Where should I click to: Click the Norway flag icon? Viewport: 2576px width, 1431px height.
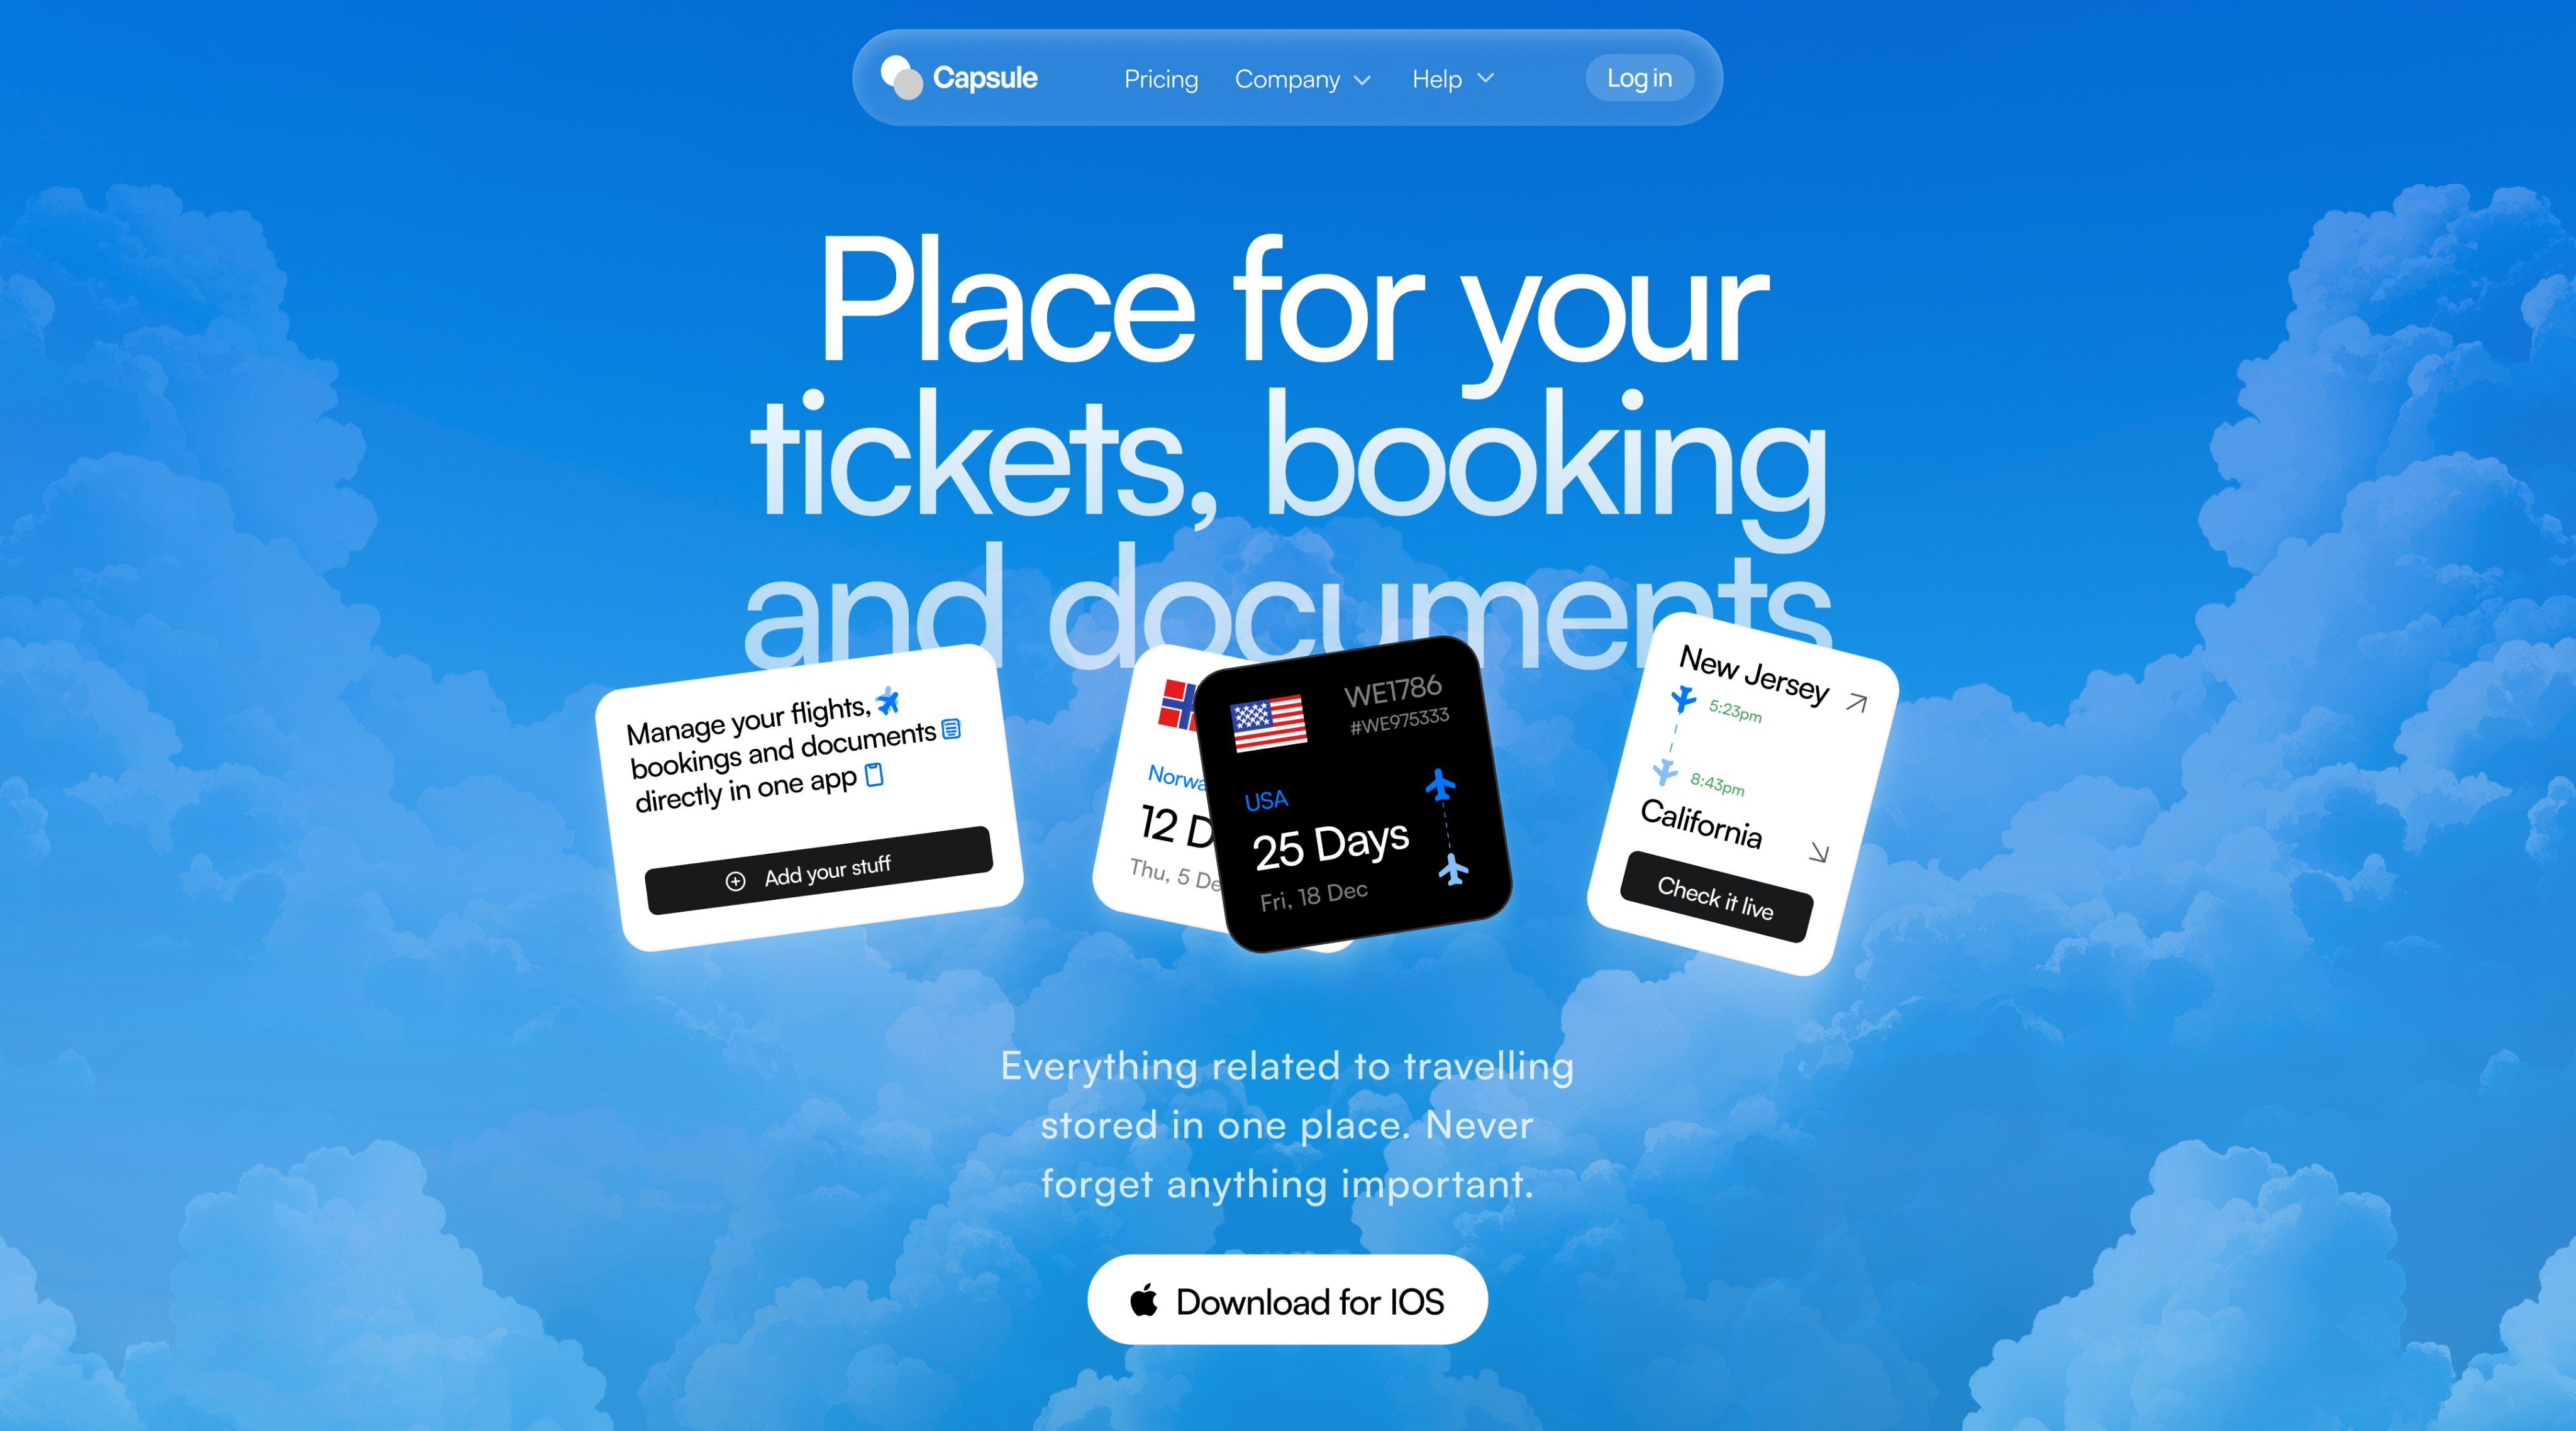tap(1178, 704)
